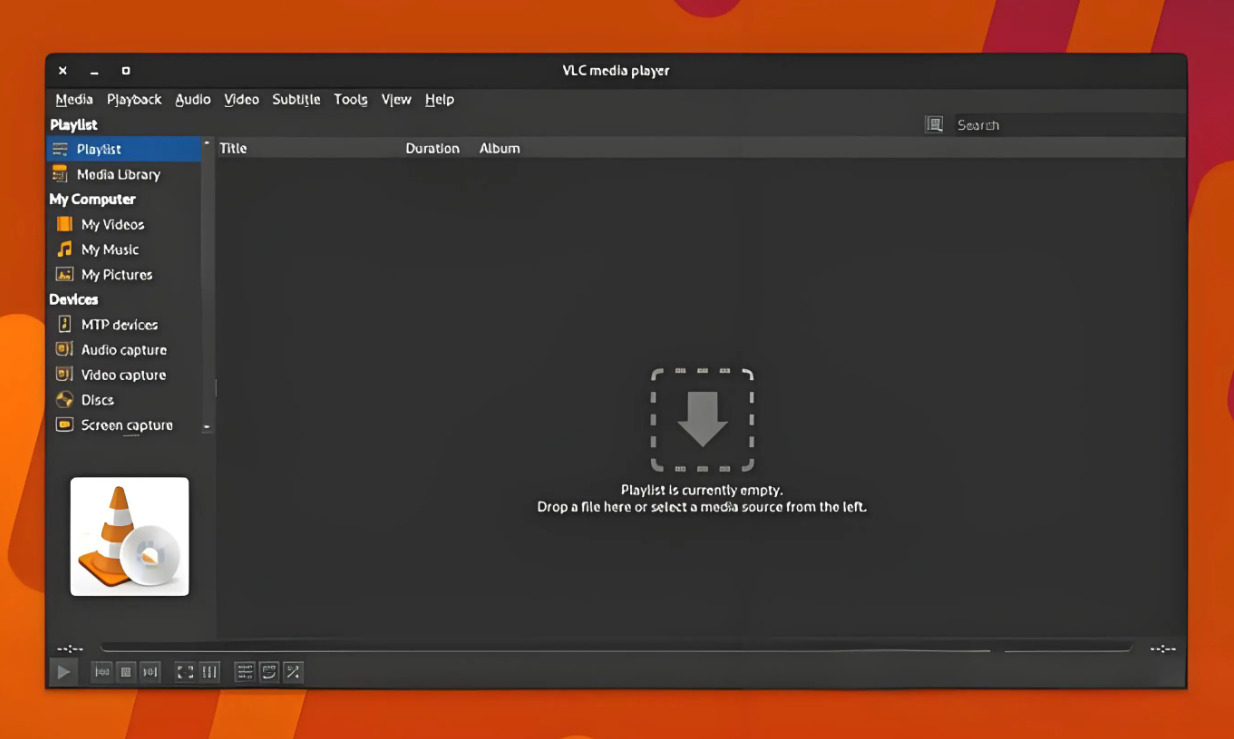Screen dimensions: 1234x739
Task: Select Playlist in the sidebar
Action: tap(124, 149)
